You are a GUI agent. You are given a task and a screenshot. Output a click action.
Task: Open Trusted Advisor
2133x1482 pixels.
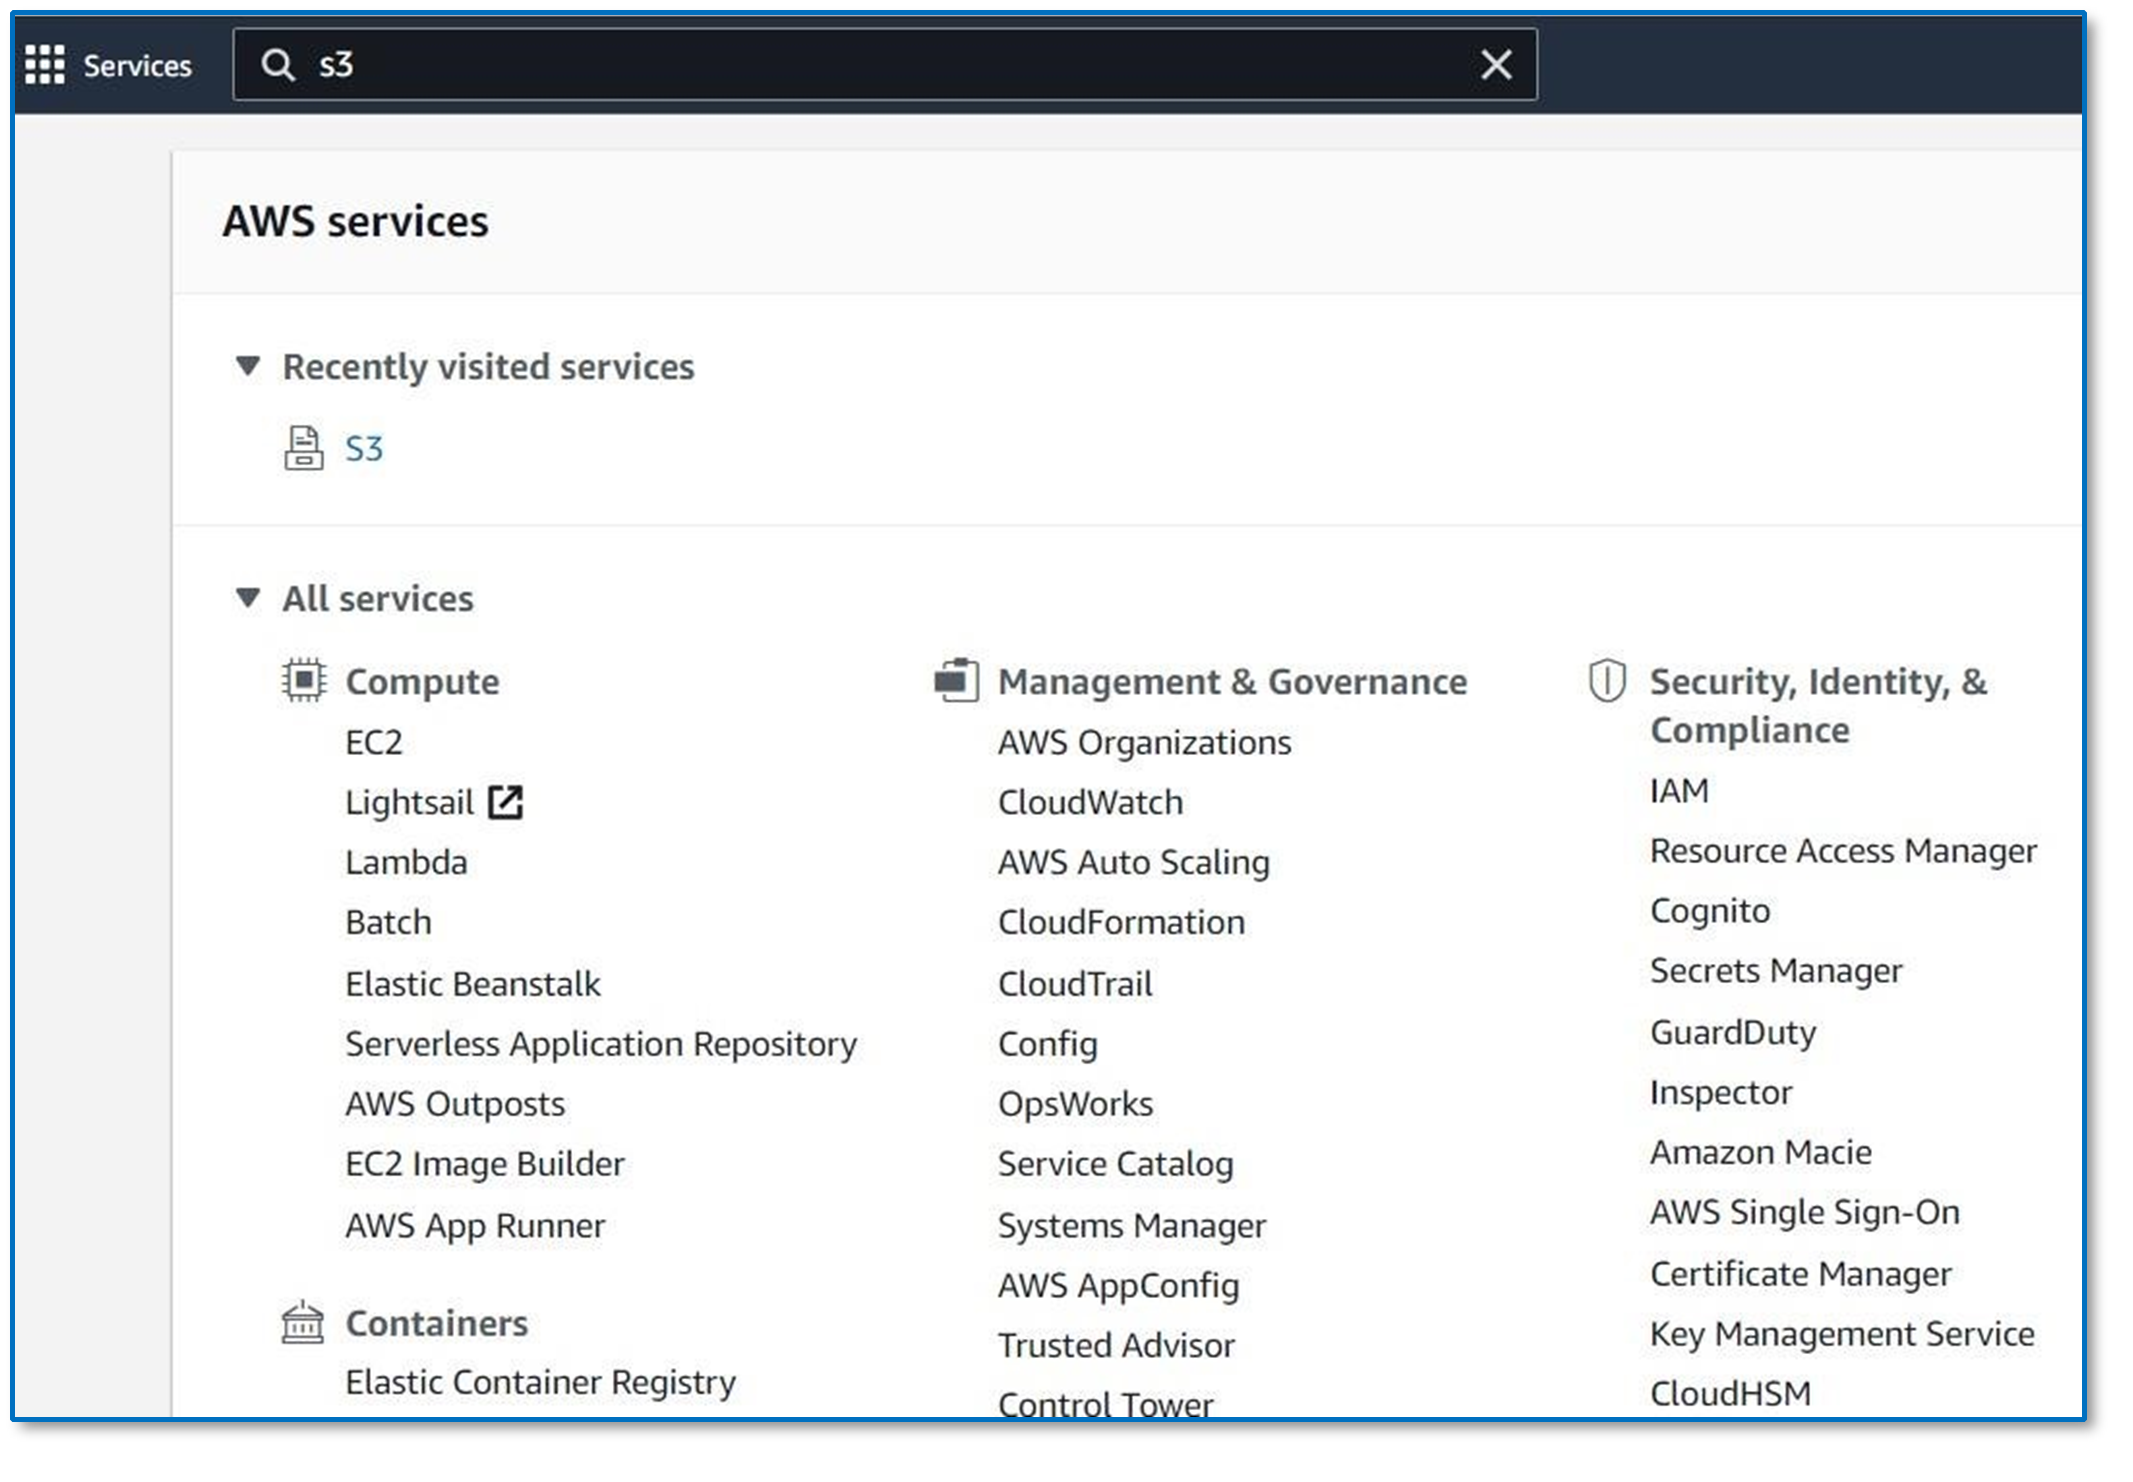1117,1345
